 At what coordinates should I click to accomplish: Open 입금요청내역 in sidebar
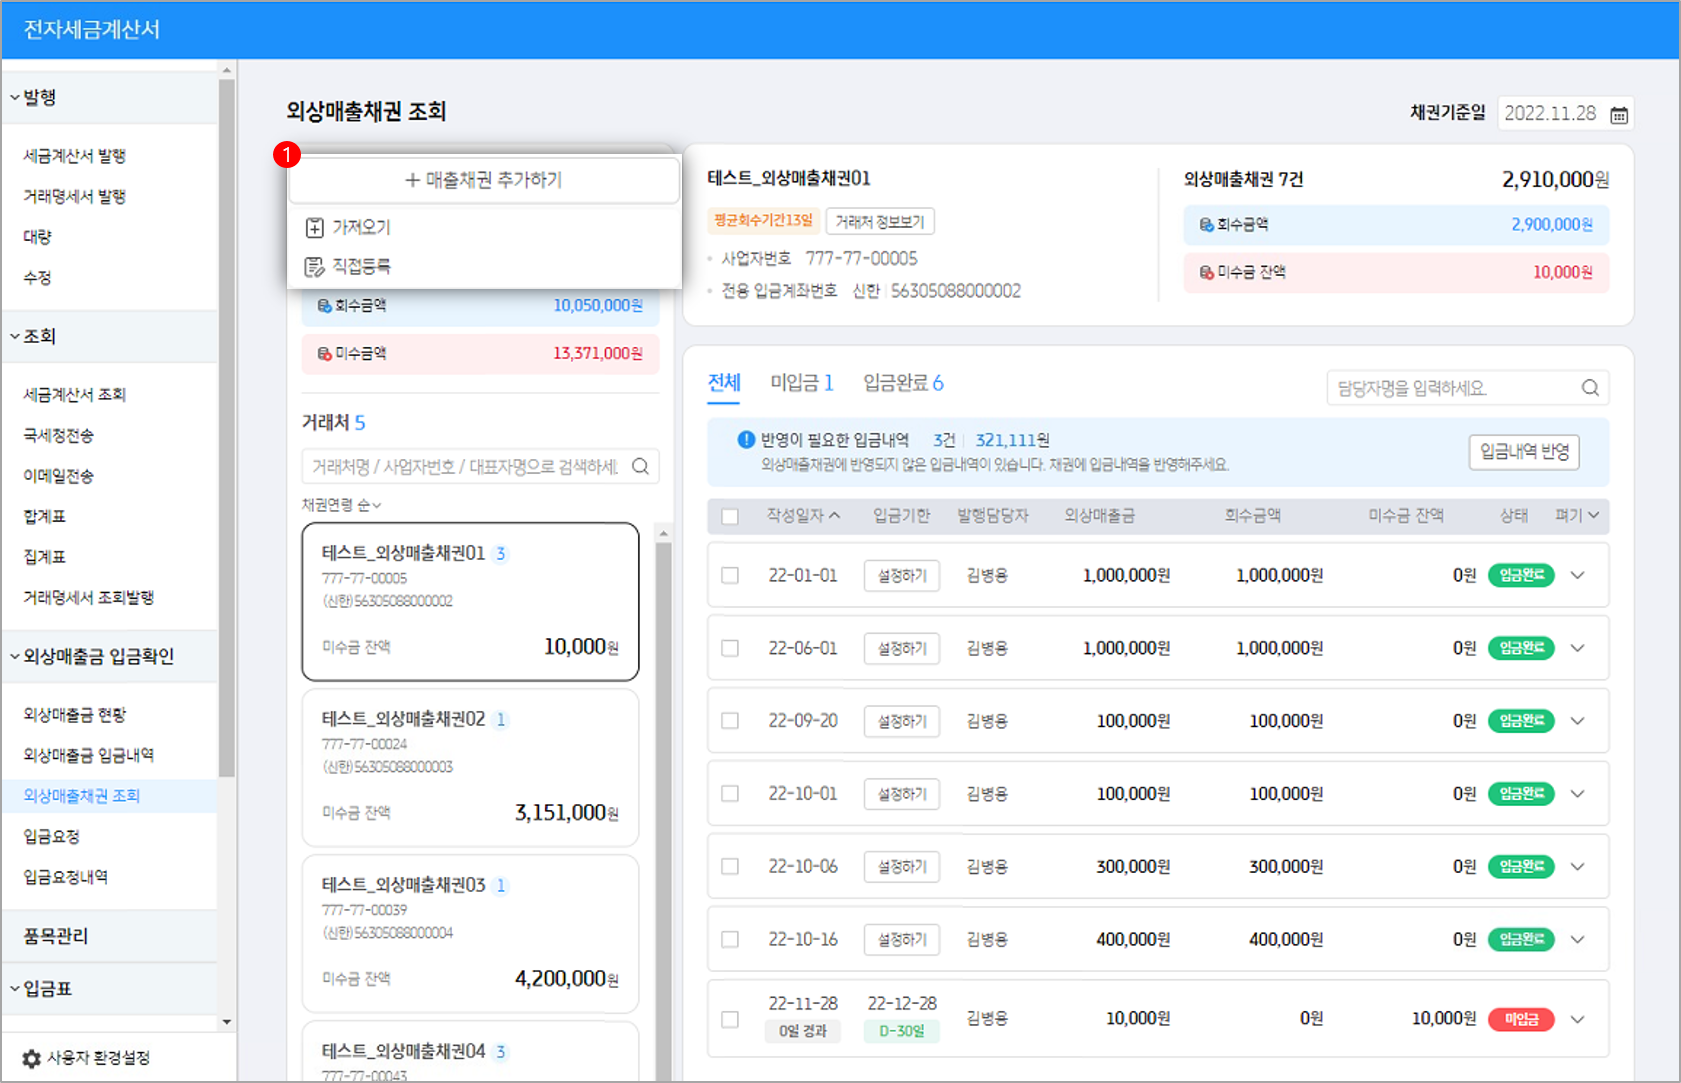tap(66, 877)
